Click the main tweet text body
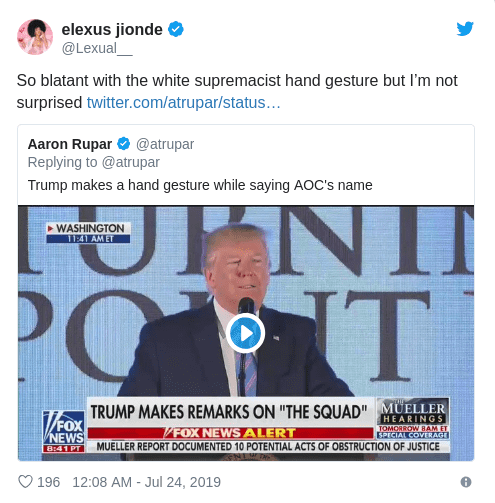The image size is (495, 503). point(237,91)
